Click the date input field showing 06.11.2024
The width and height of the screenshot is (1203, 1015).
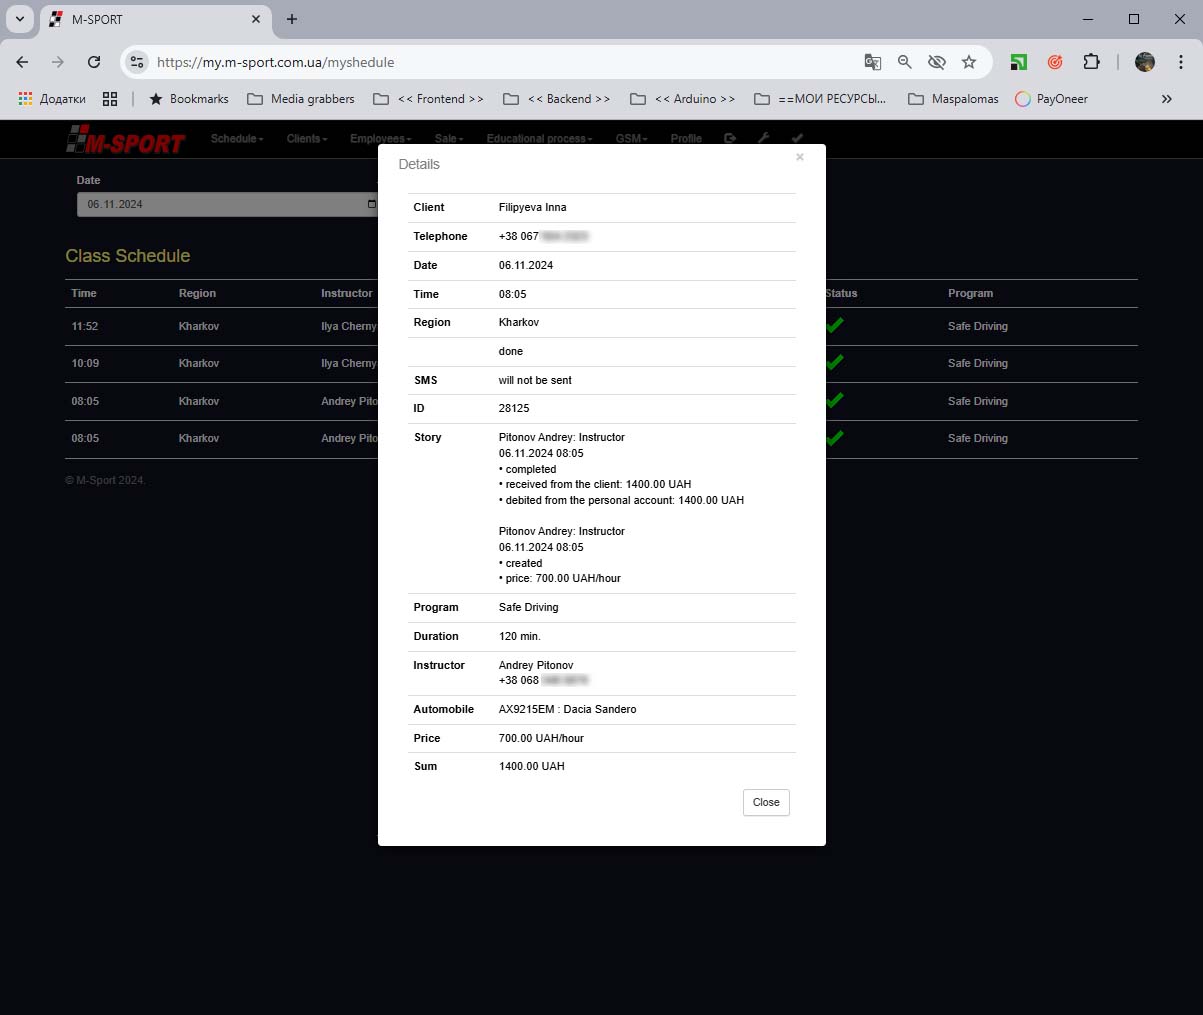tap(220, 204)
